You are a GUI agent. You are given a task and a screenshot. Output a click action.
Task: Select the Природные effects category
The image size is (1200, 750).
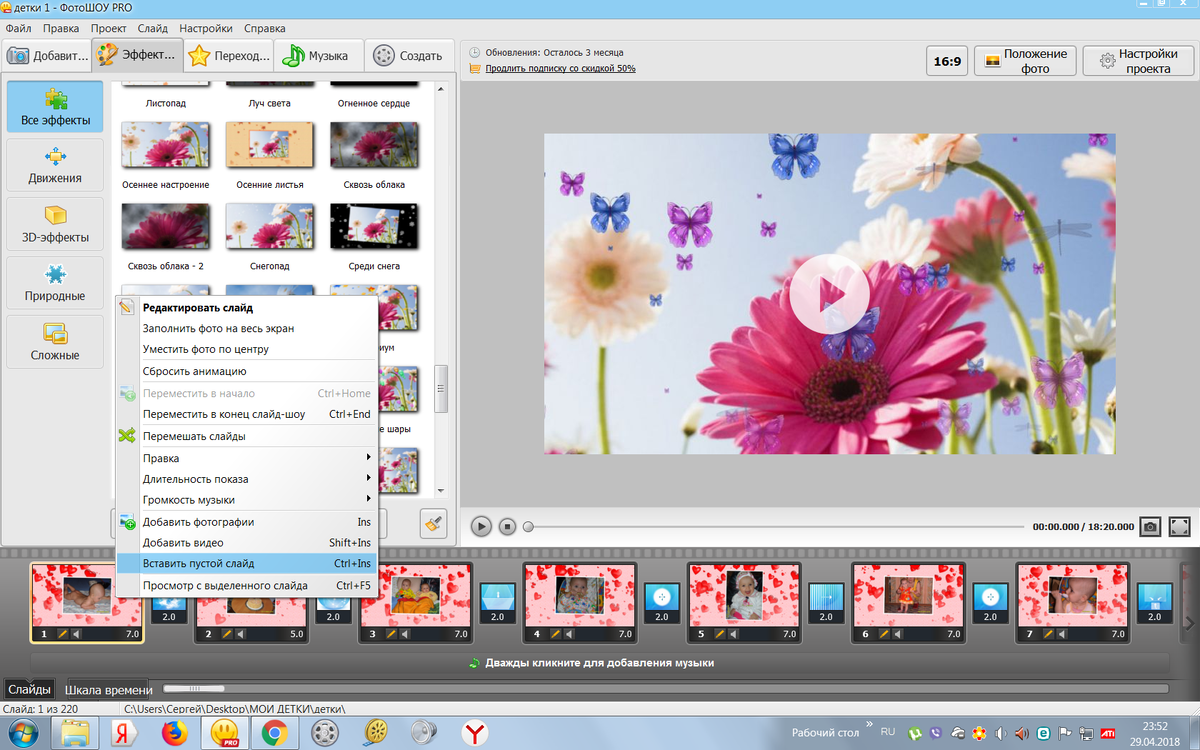[x=55, y=283]
